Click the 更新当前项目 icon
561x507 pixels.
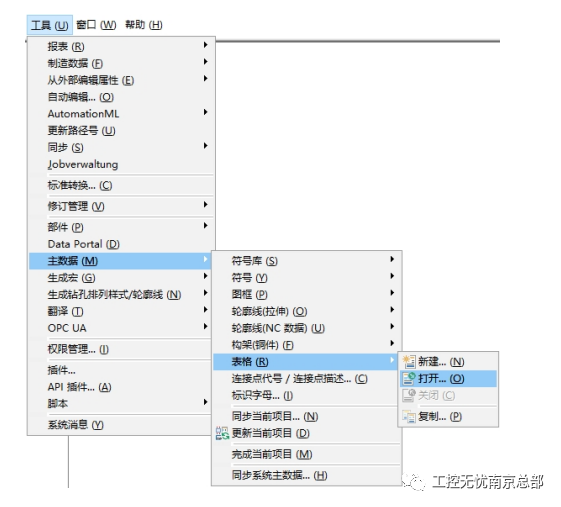(x=222, y=433)
